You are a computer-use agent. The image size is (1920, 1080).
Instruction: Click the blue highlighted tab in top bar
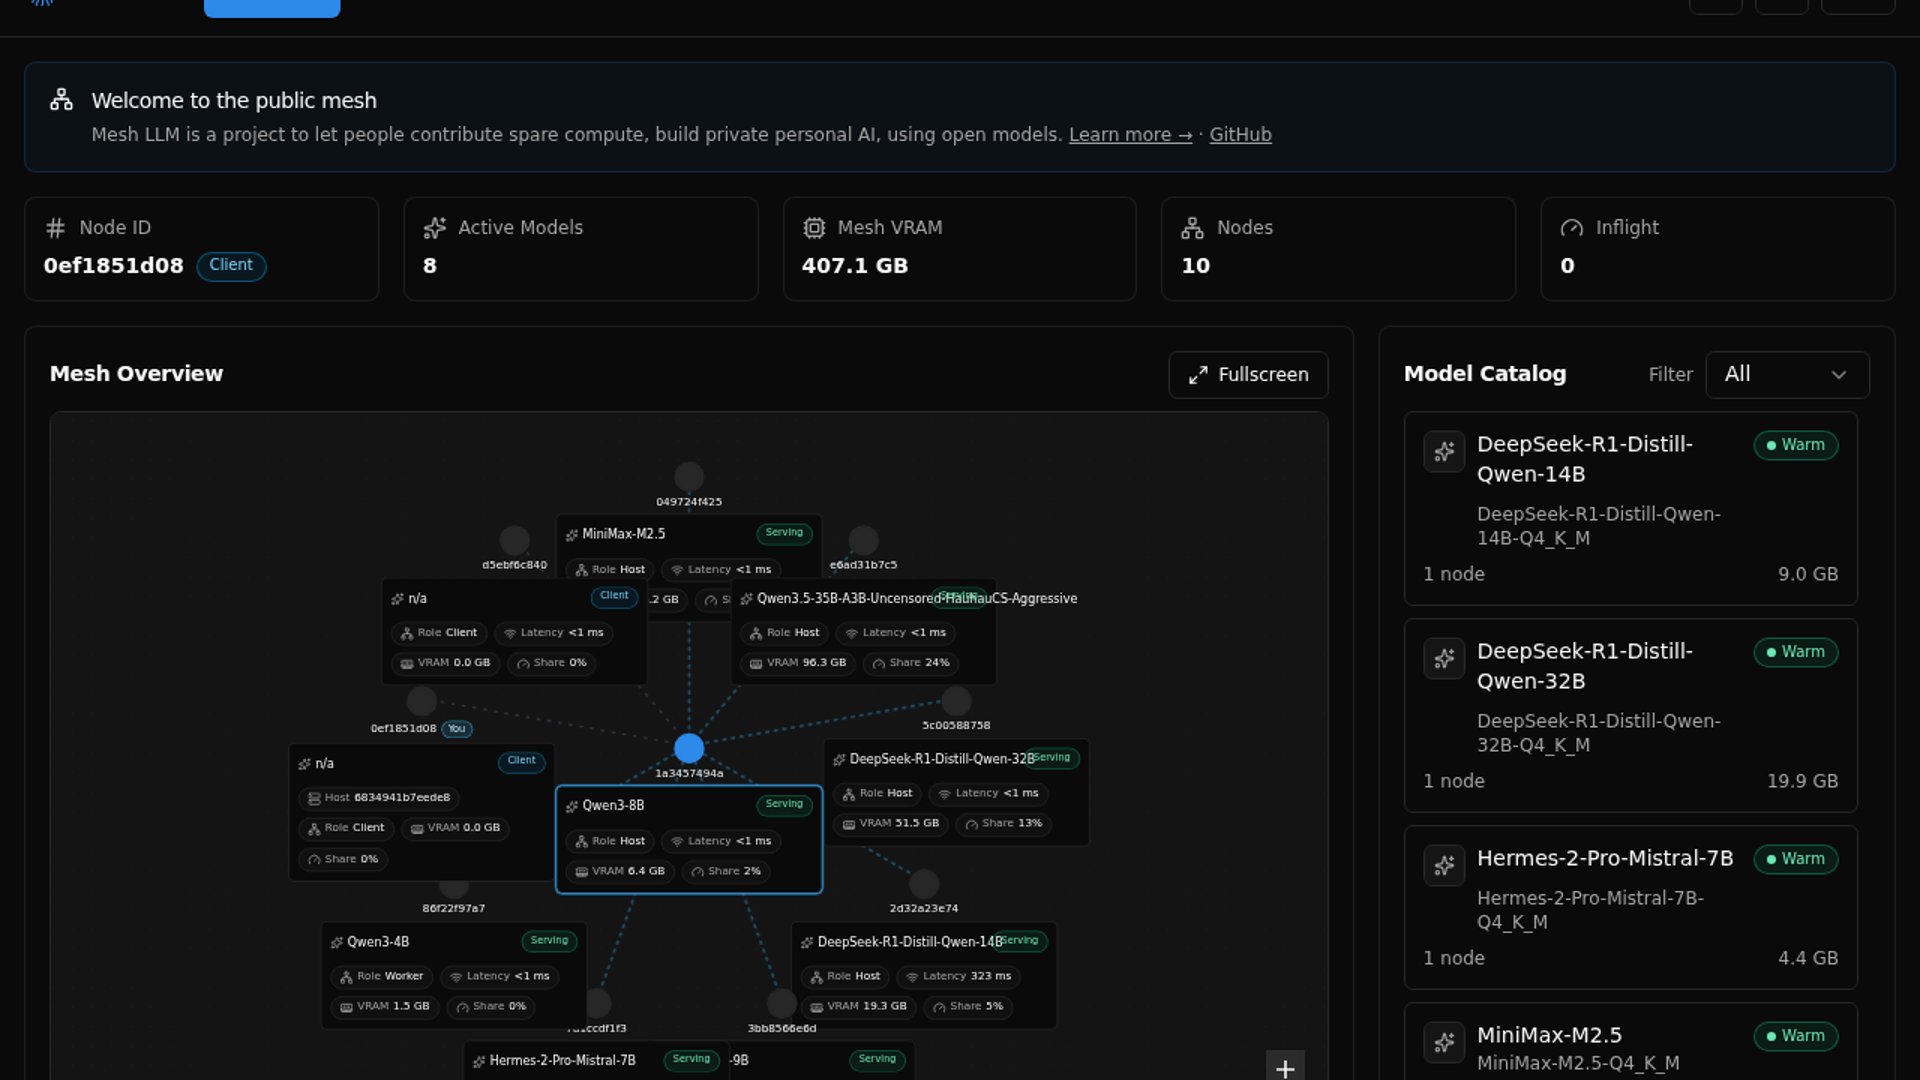tap(272, 8)
